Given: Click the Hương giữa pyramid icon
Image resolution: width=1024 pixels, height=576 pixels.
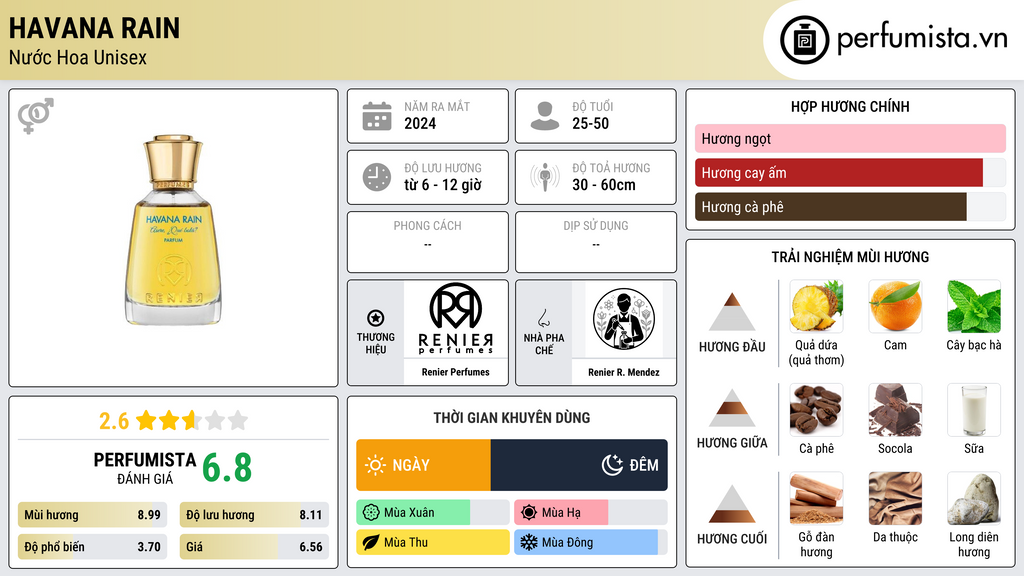Looking at the screenshot, I should [x=732, y=408].
